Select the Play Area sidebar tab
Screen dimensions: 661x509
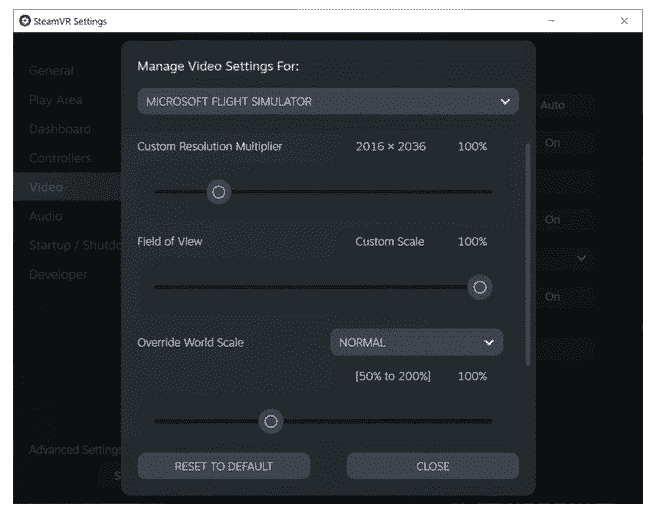click(56, 100)
